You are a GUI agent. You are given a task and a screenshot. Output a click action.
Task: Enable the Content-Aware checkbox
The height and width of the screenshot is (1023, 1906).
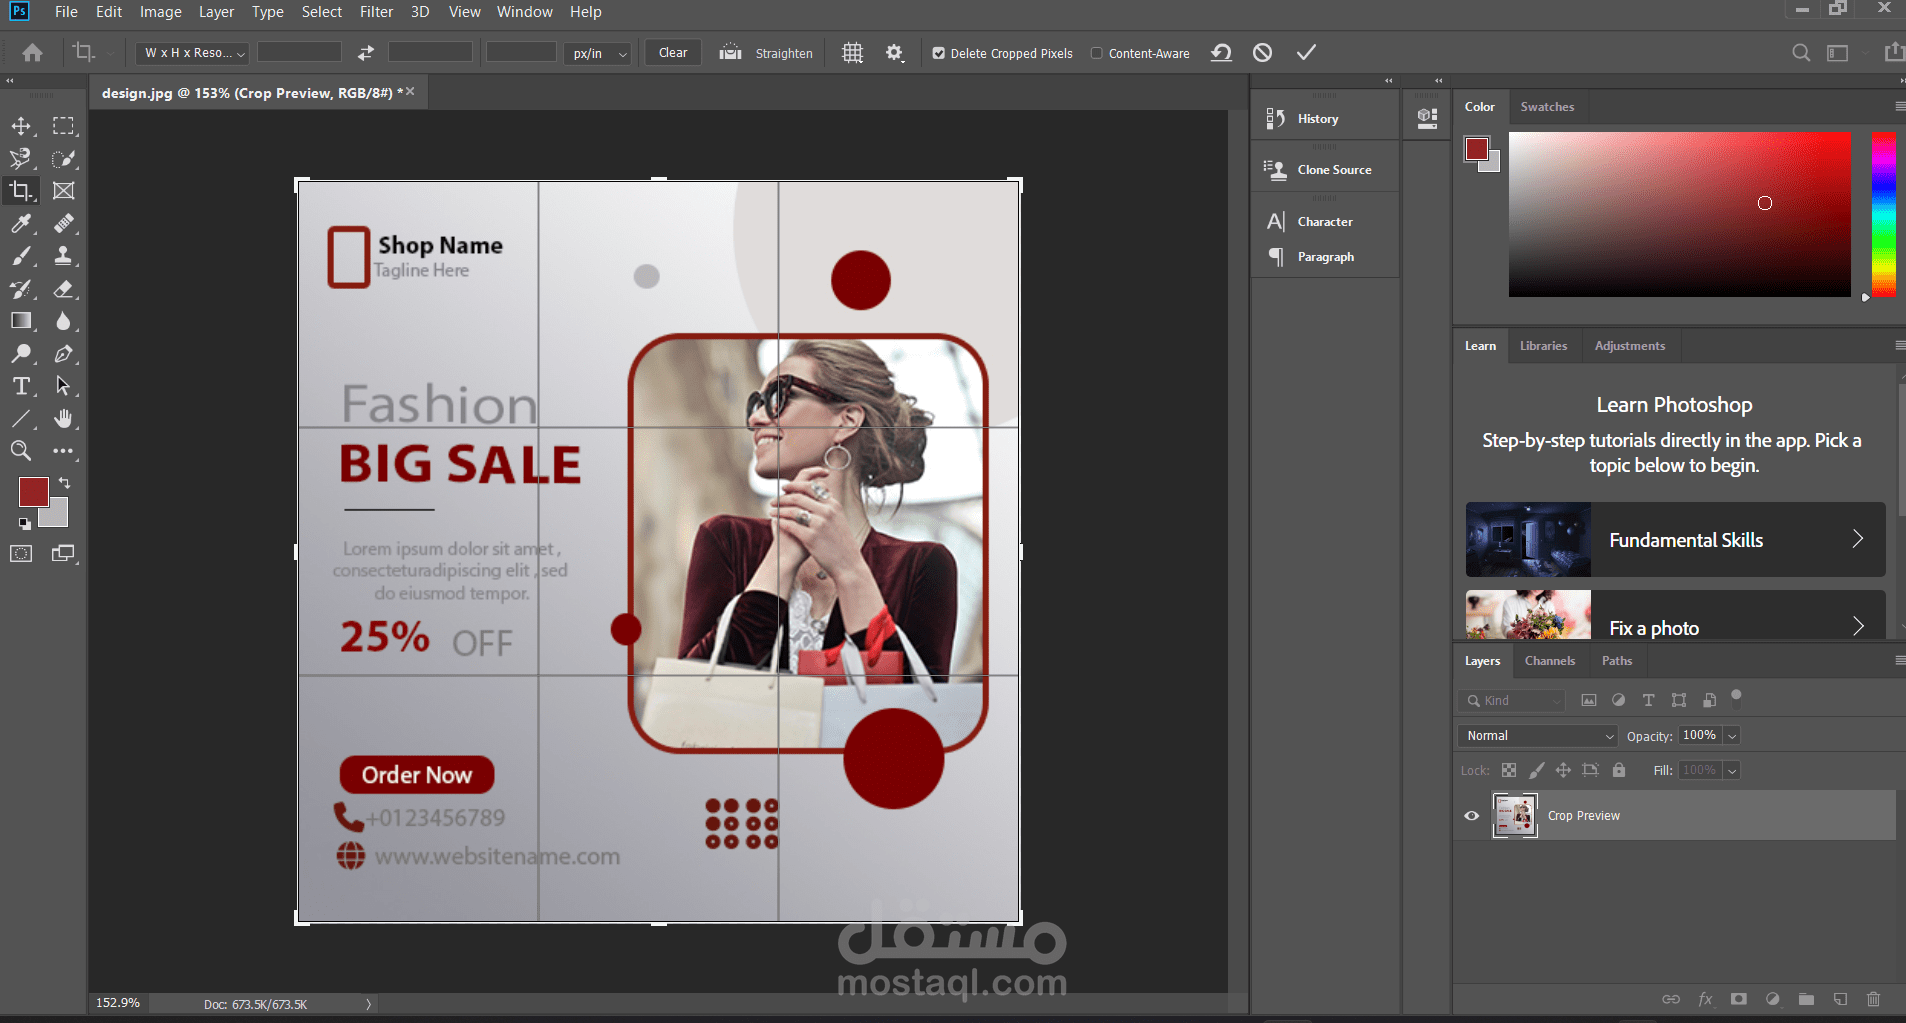[1096, 53]
